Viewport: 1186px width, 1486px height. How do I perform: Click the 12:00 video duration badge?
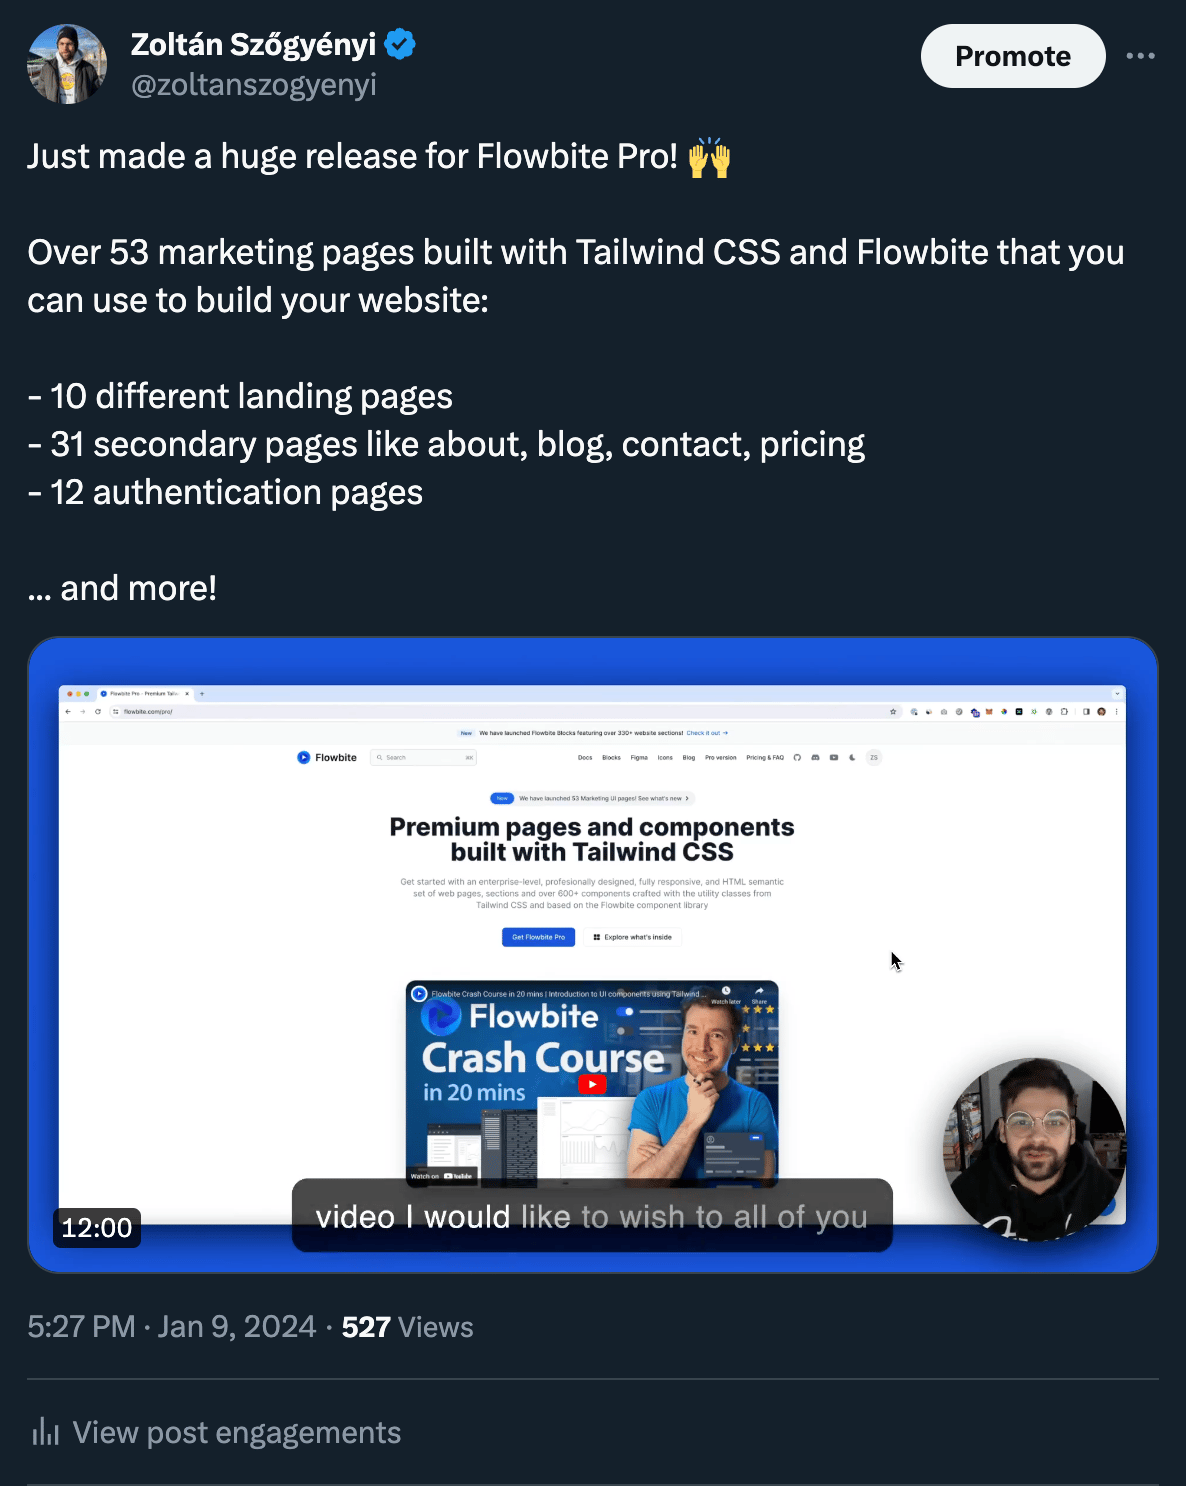coord(97,1227)
